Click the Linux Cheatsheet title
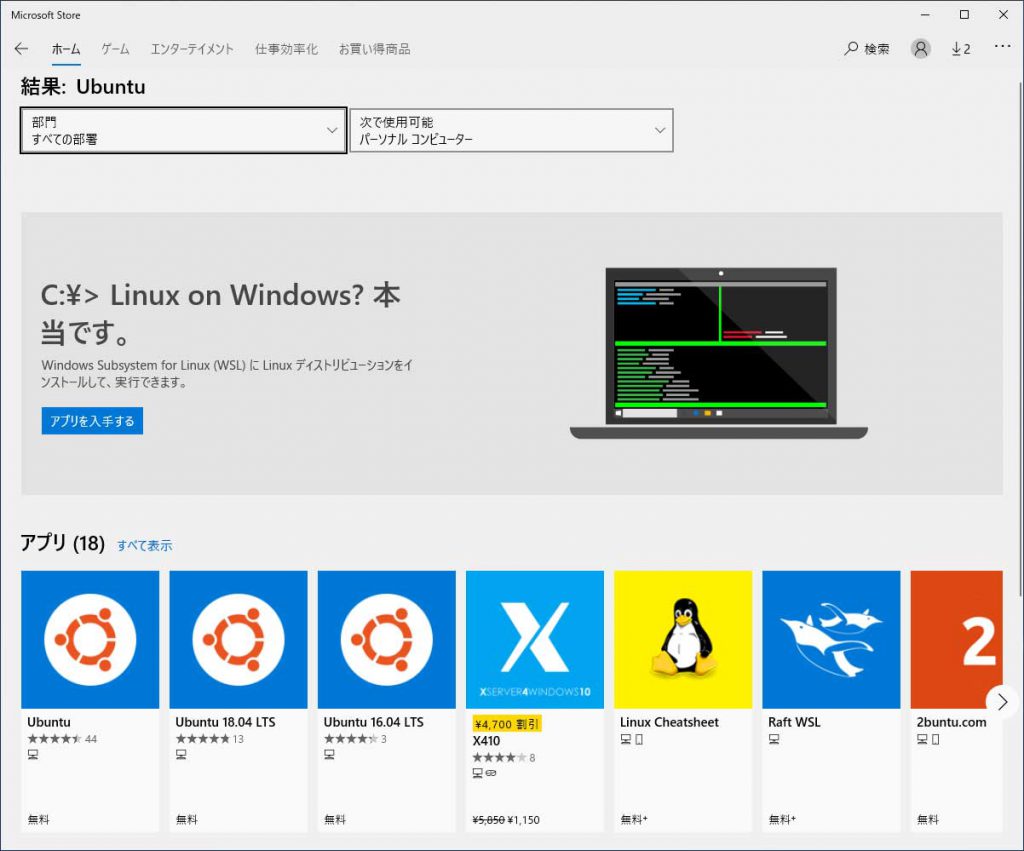1024x851 pixels. pyautogui.click(x=669, y=722)
